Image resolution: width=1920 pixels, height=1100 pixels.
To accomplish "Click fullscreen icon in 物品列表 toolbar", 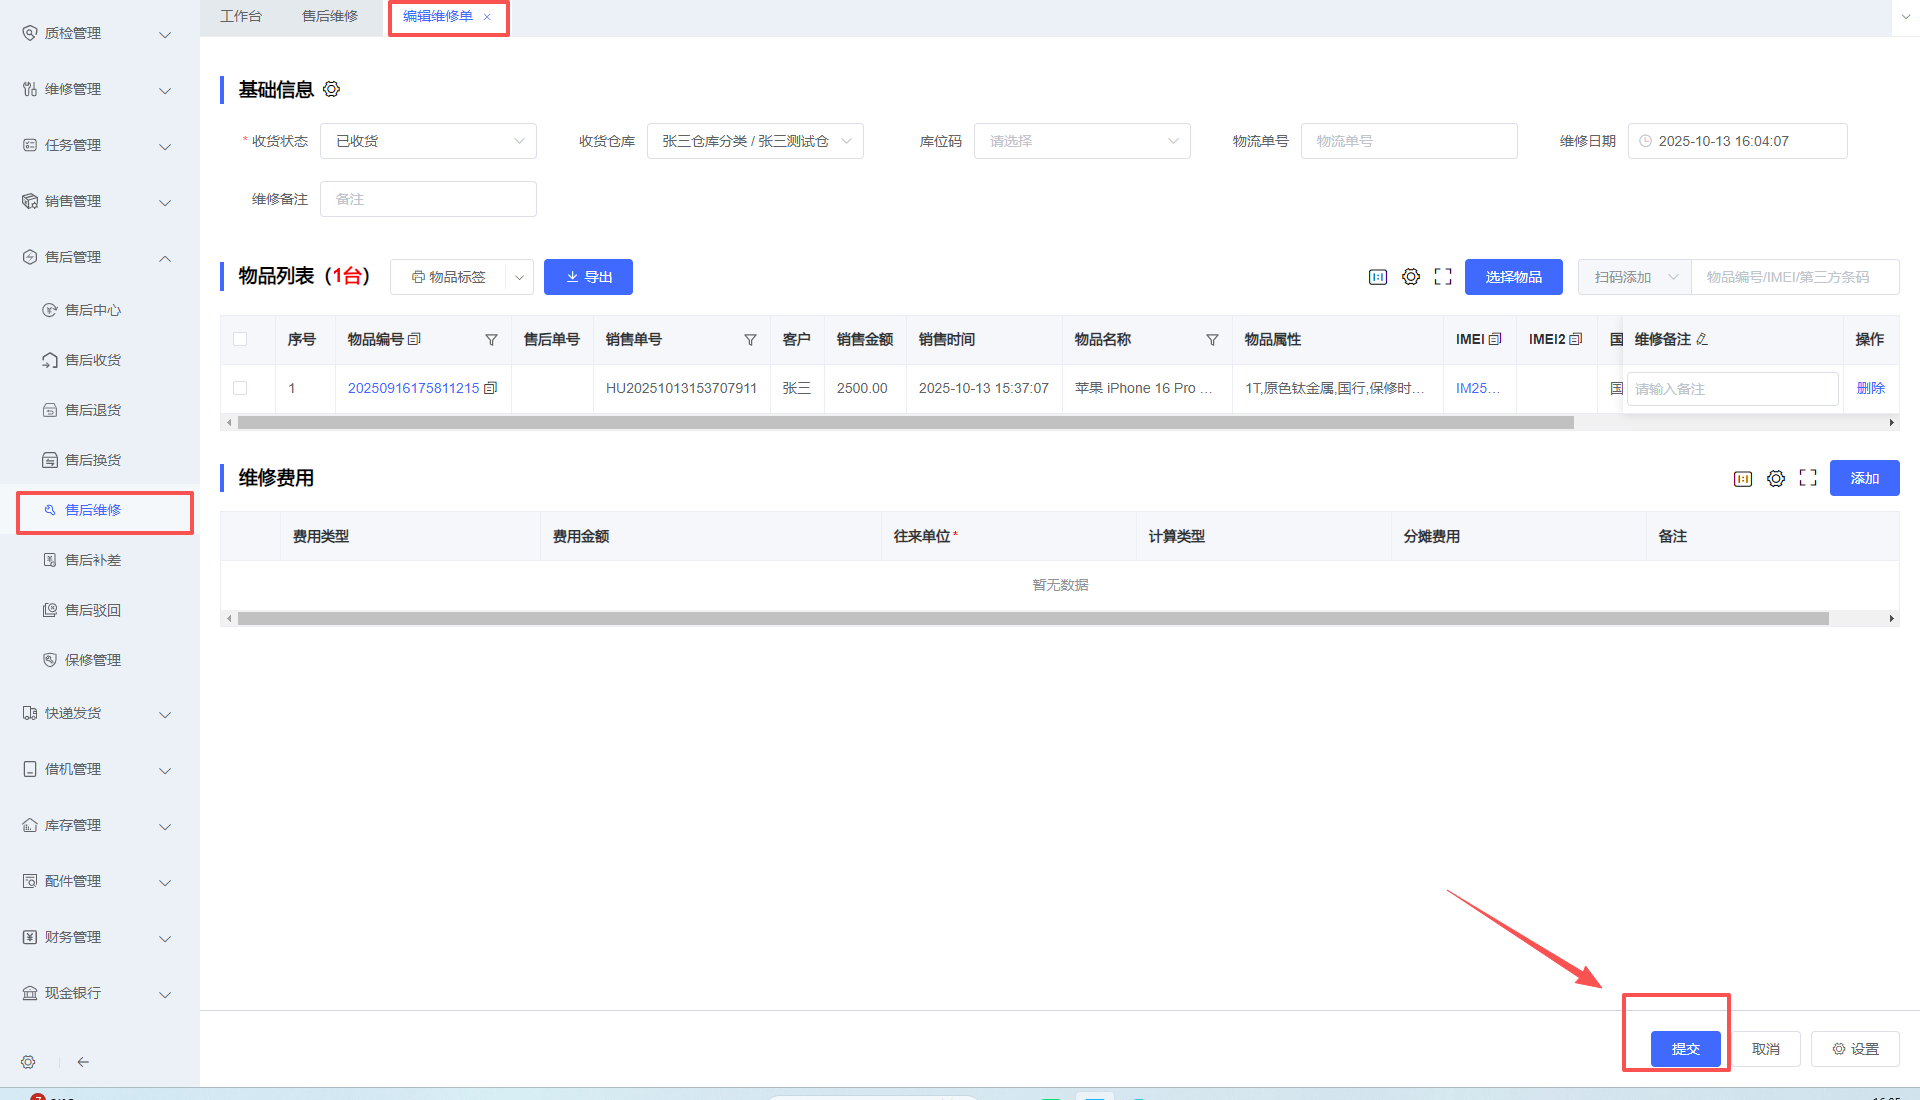I will pos(1443,277).
